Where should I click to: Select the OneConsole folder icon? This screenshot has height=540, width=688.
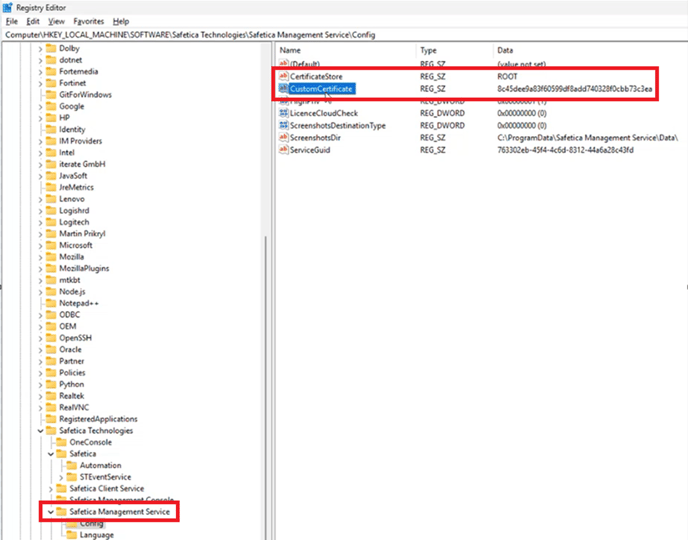(61, 442)
